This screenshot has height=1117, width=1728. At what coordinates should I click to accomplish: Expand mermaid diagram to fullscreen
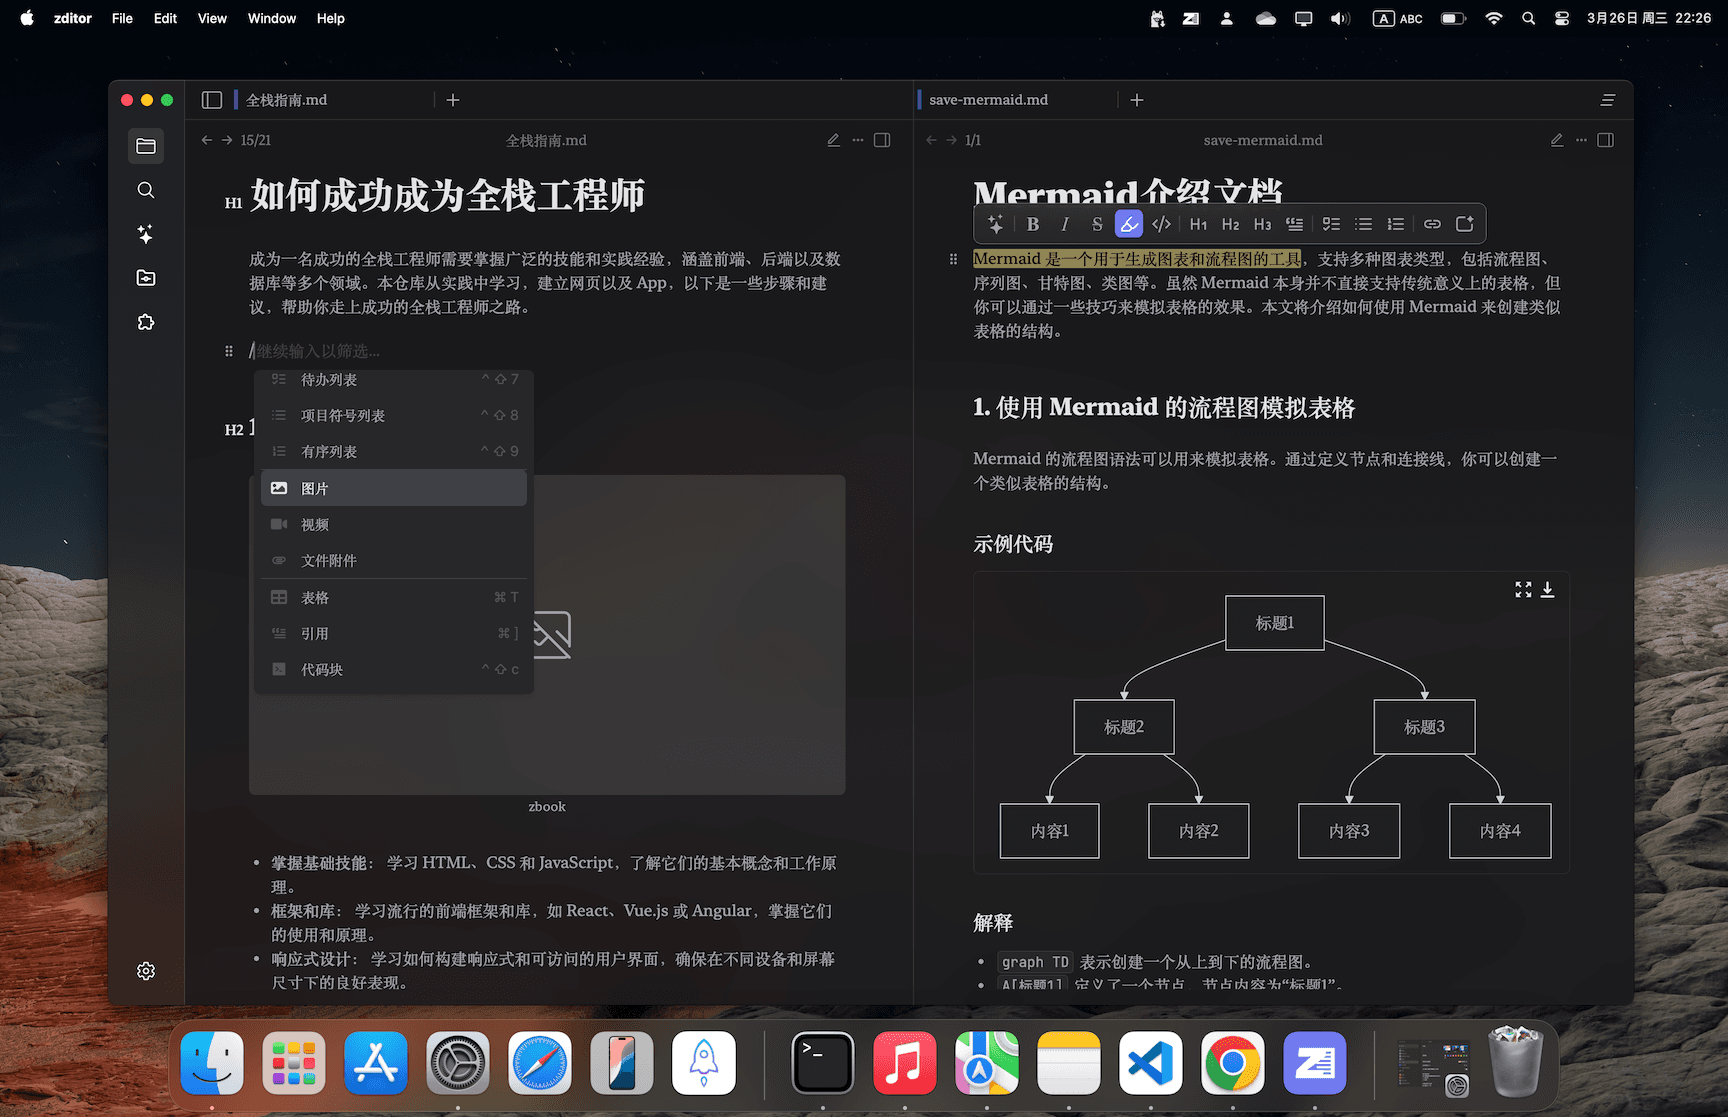1523,590
